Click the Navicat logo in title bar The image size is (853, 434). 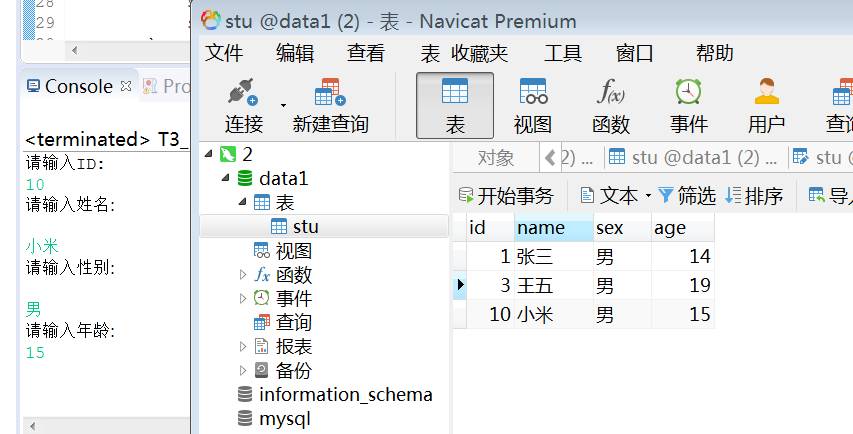pyautogui.click(x=211, y=21)
